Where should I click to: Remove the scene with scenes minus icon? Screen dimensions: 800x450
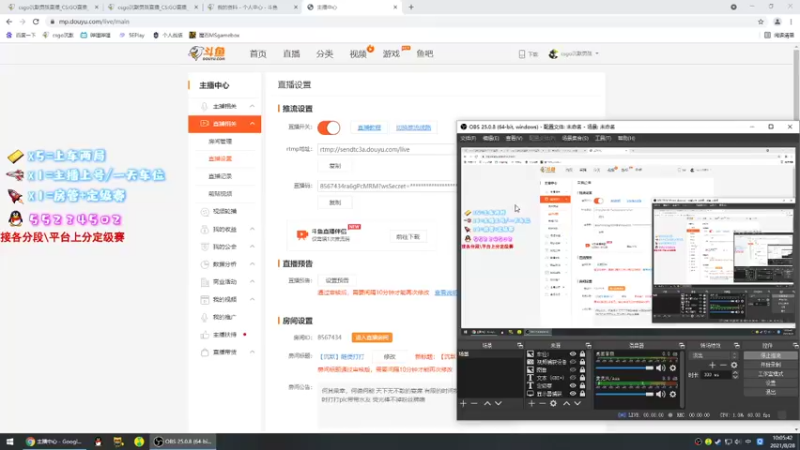(x=474, y=404)
